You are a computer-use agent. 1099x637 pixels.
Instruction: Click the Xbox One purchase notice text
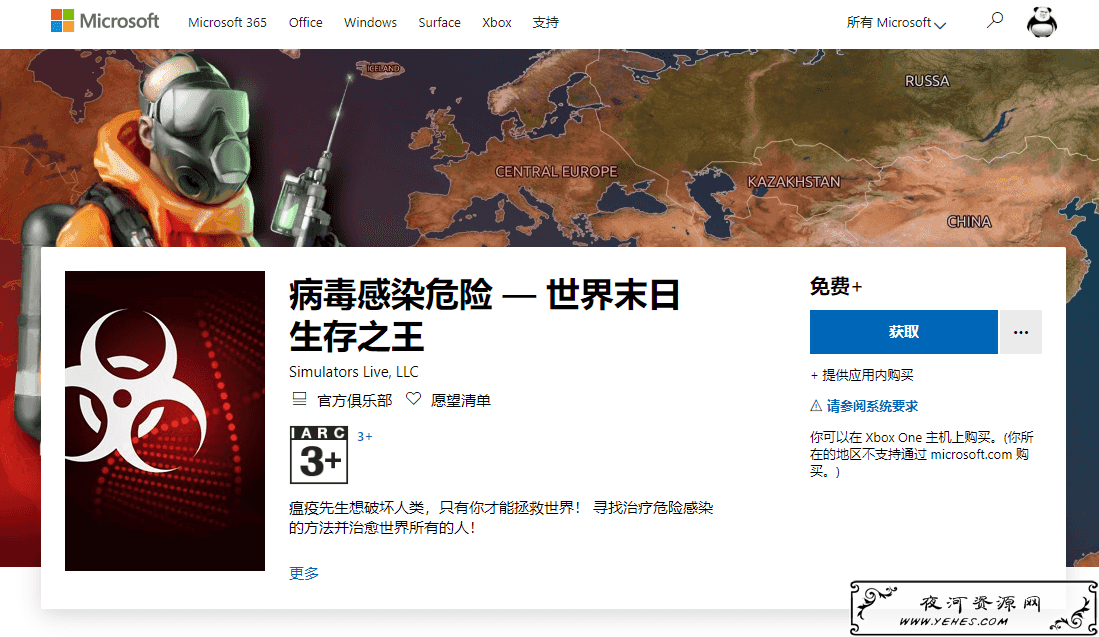click(922, 454)
